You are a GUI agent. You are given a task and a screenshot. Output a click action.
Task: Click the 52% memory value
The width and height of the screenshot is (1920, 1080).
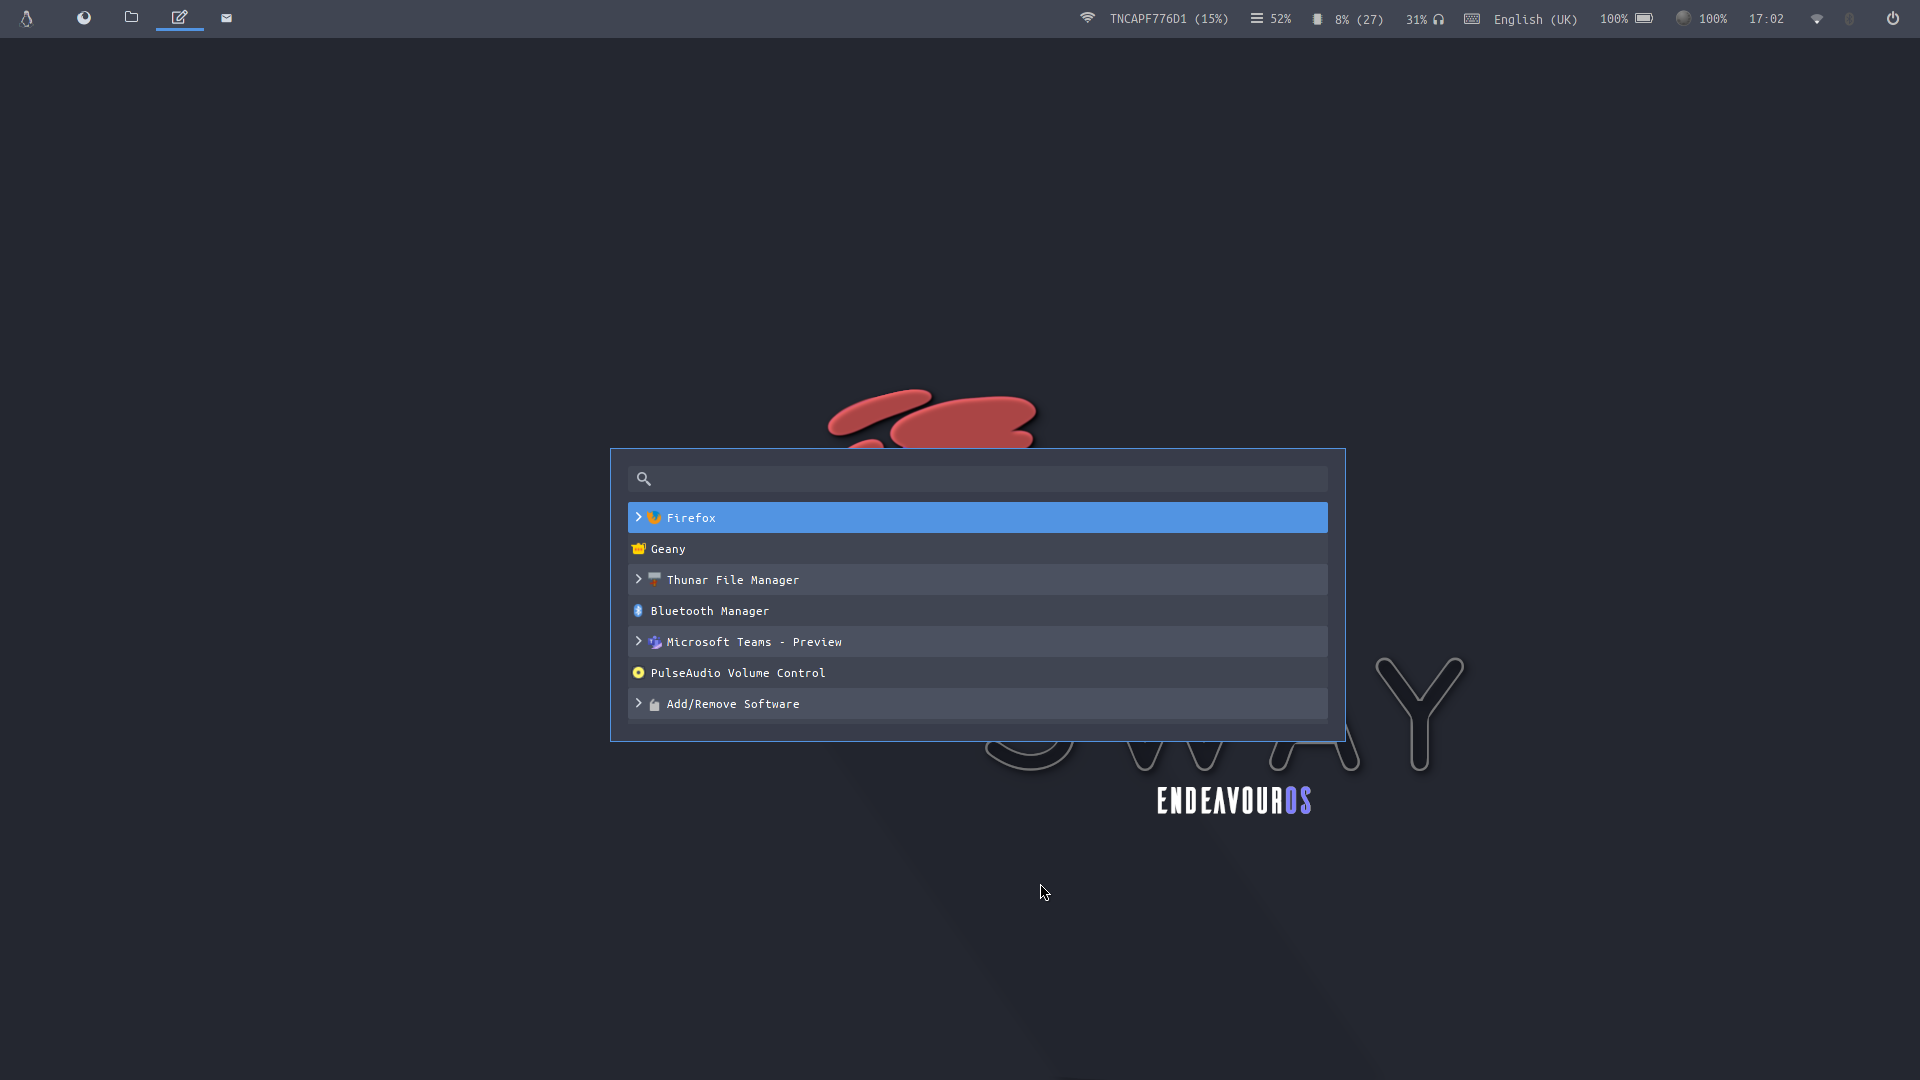pyautogui.click(x=1281, y=19)
